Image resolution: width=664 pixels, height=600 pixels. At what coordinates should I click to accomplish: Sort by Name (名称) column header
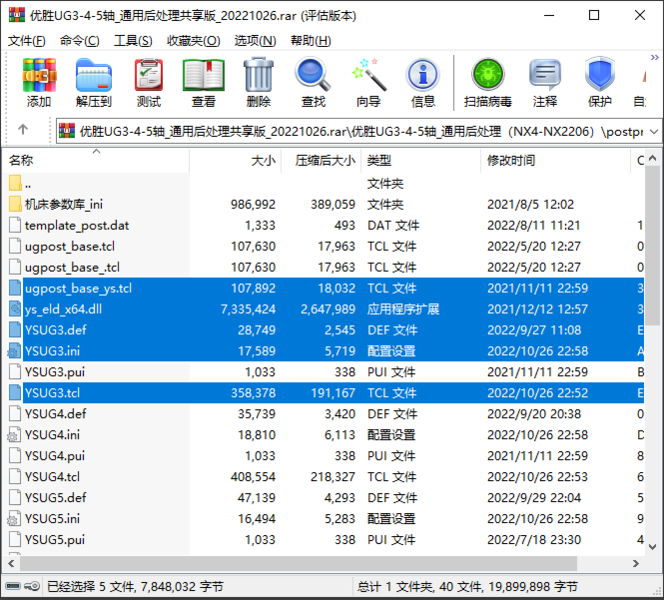pyautogui.click(x=96, y=160)
